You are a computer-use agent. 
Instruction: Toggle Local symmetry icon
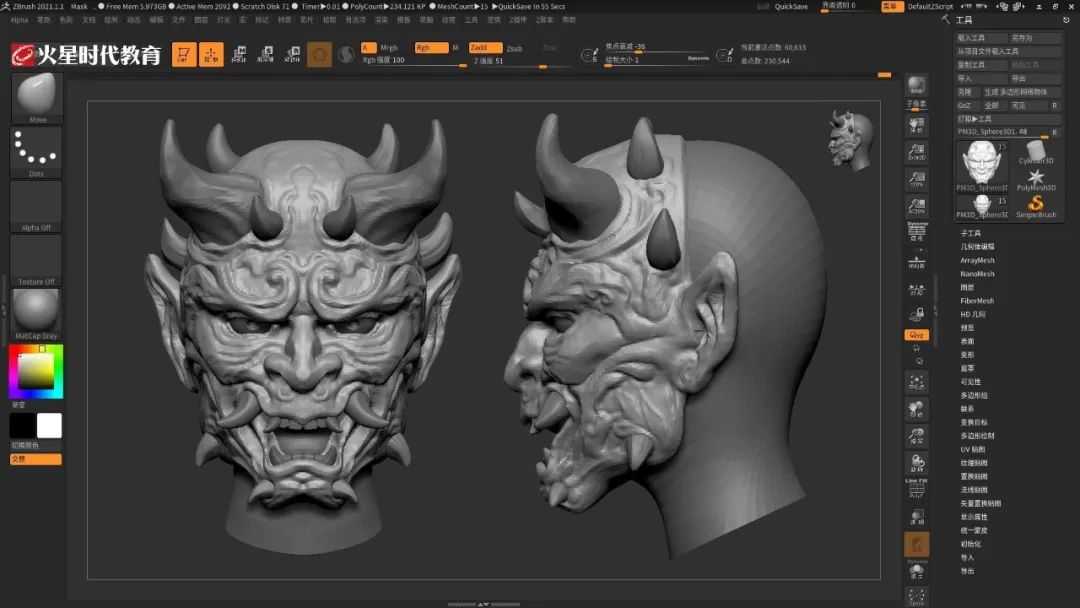coord(916,290)
